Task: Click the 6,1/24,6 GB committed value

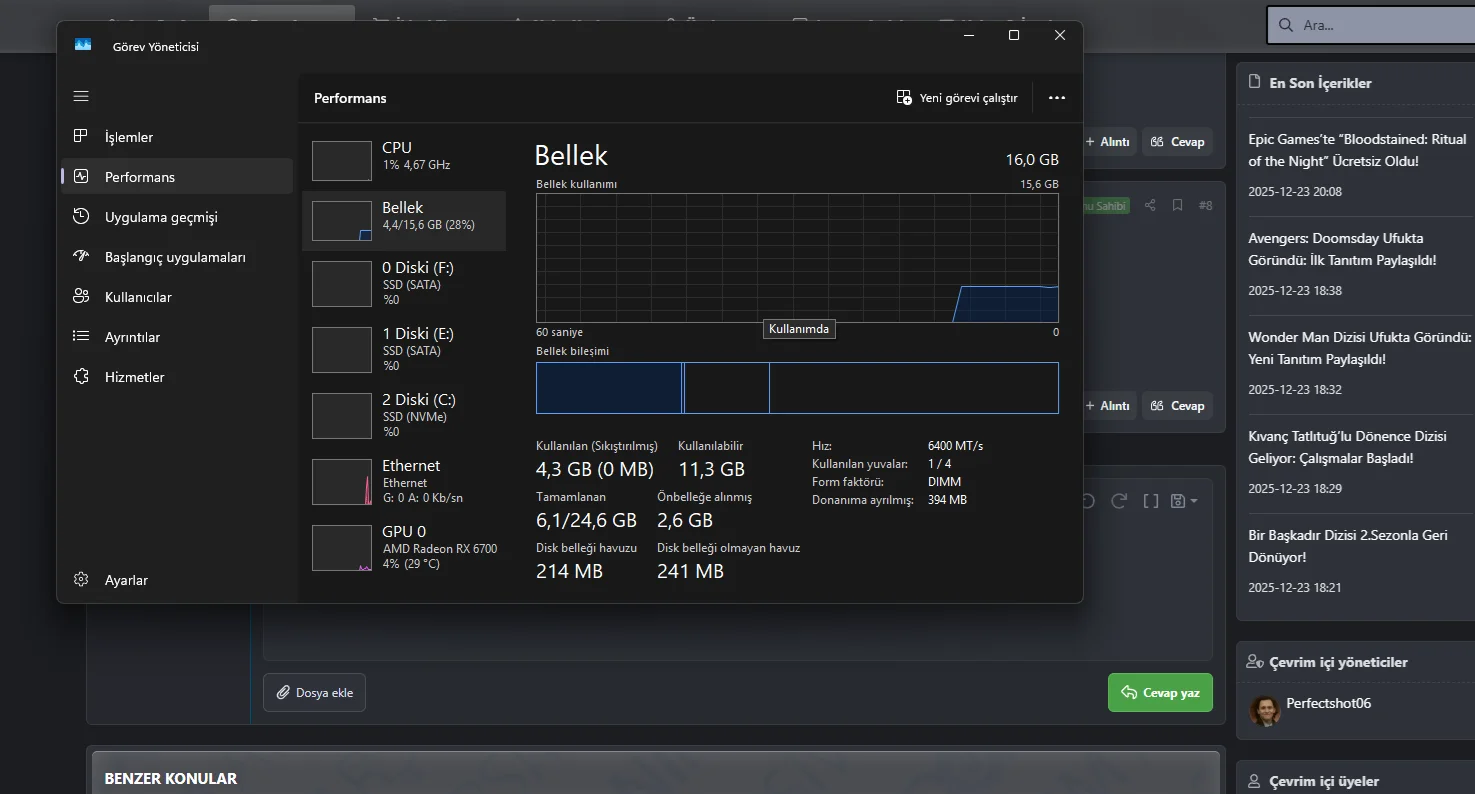Action: coord(586,521)
